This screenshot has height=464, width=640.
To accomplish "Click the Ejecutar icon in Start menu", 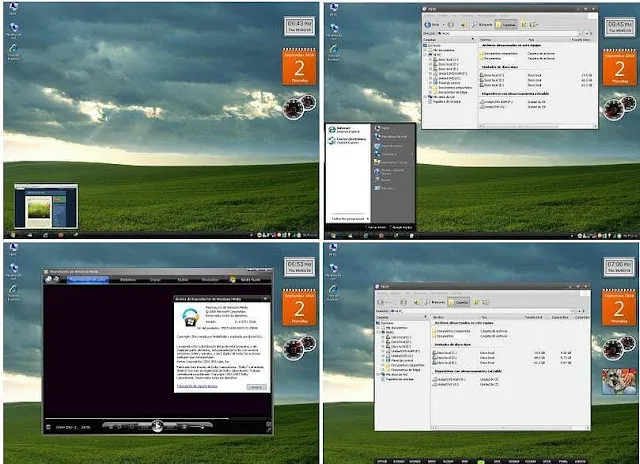I will (x=378, y=188).
